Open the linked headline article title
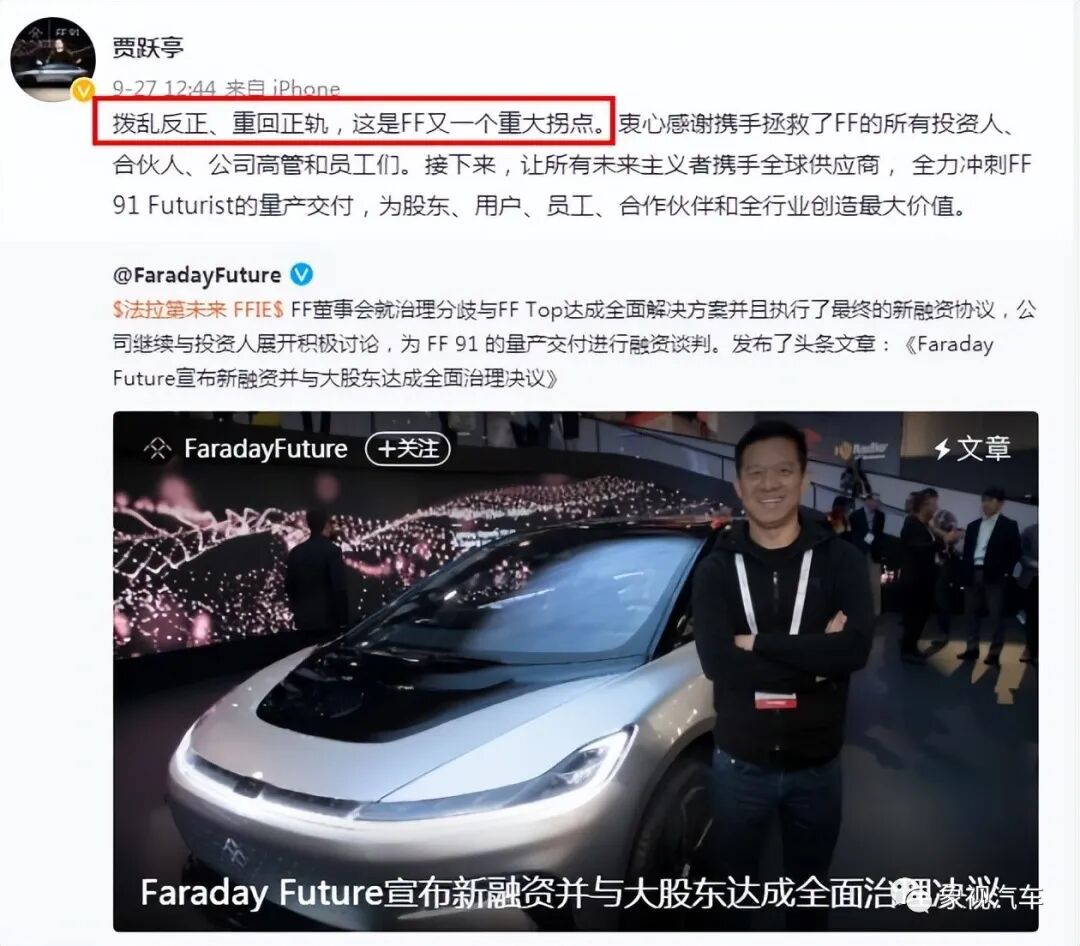Screen dimensions: 1080x946 553,361
